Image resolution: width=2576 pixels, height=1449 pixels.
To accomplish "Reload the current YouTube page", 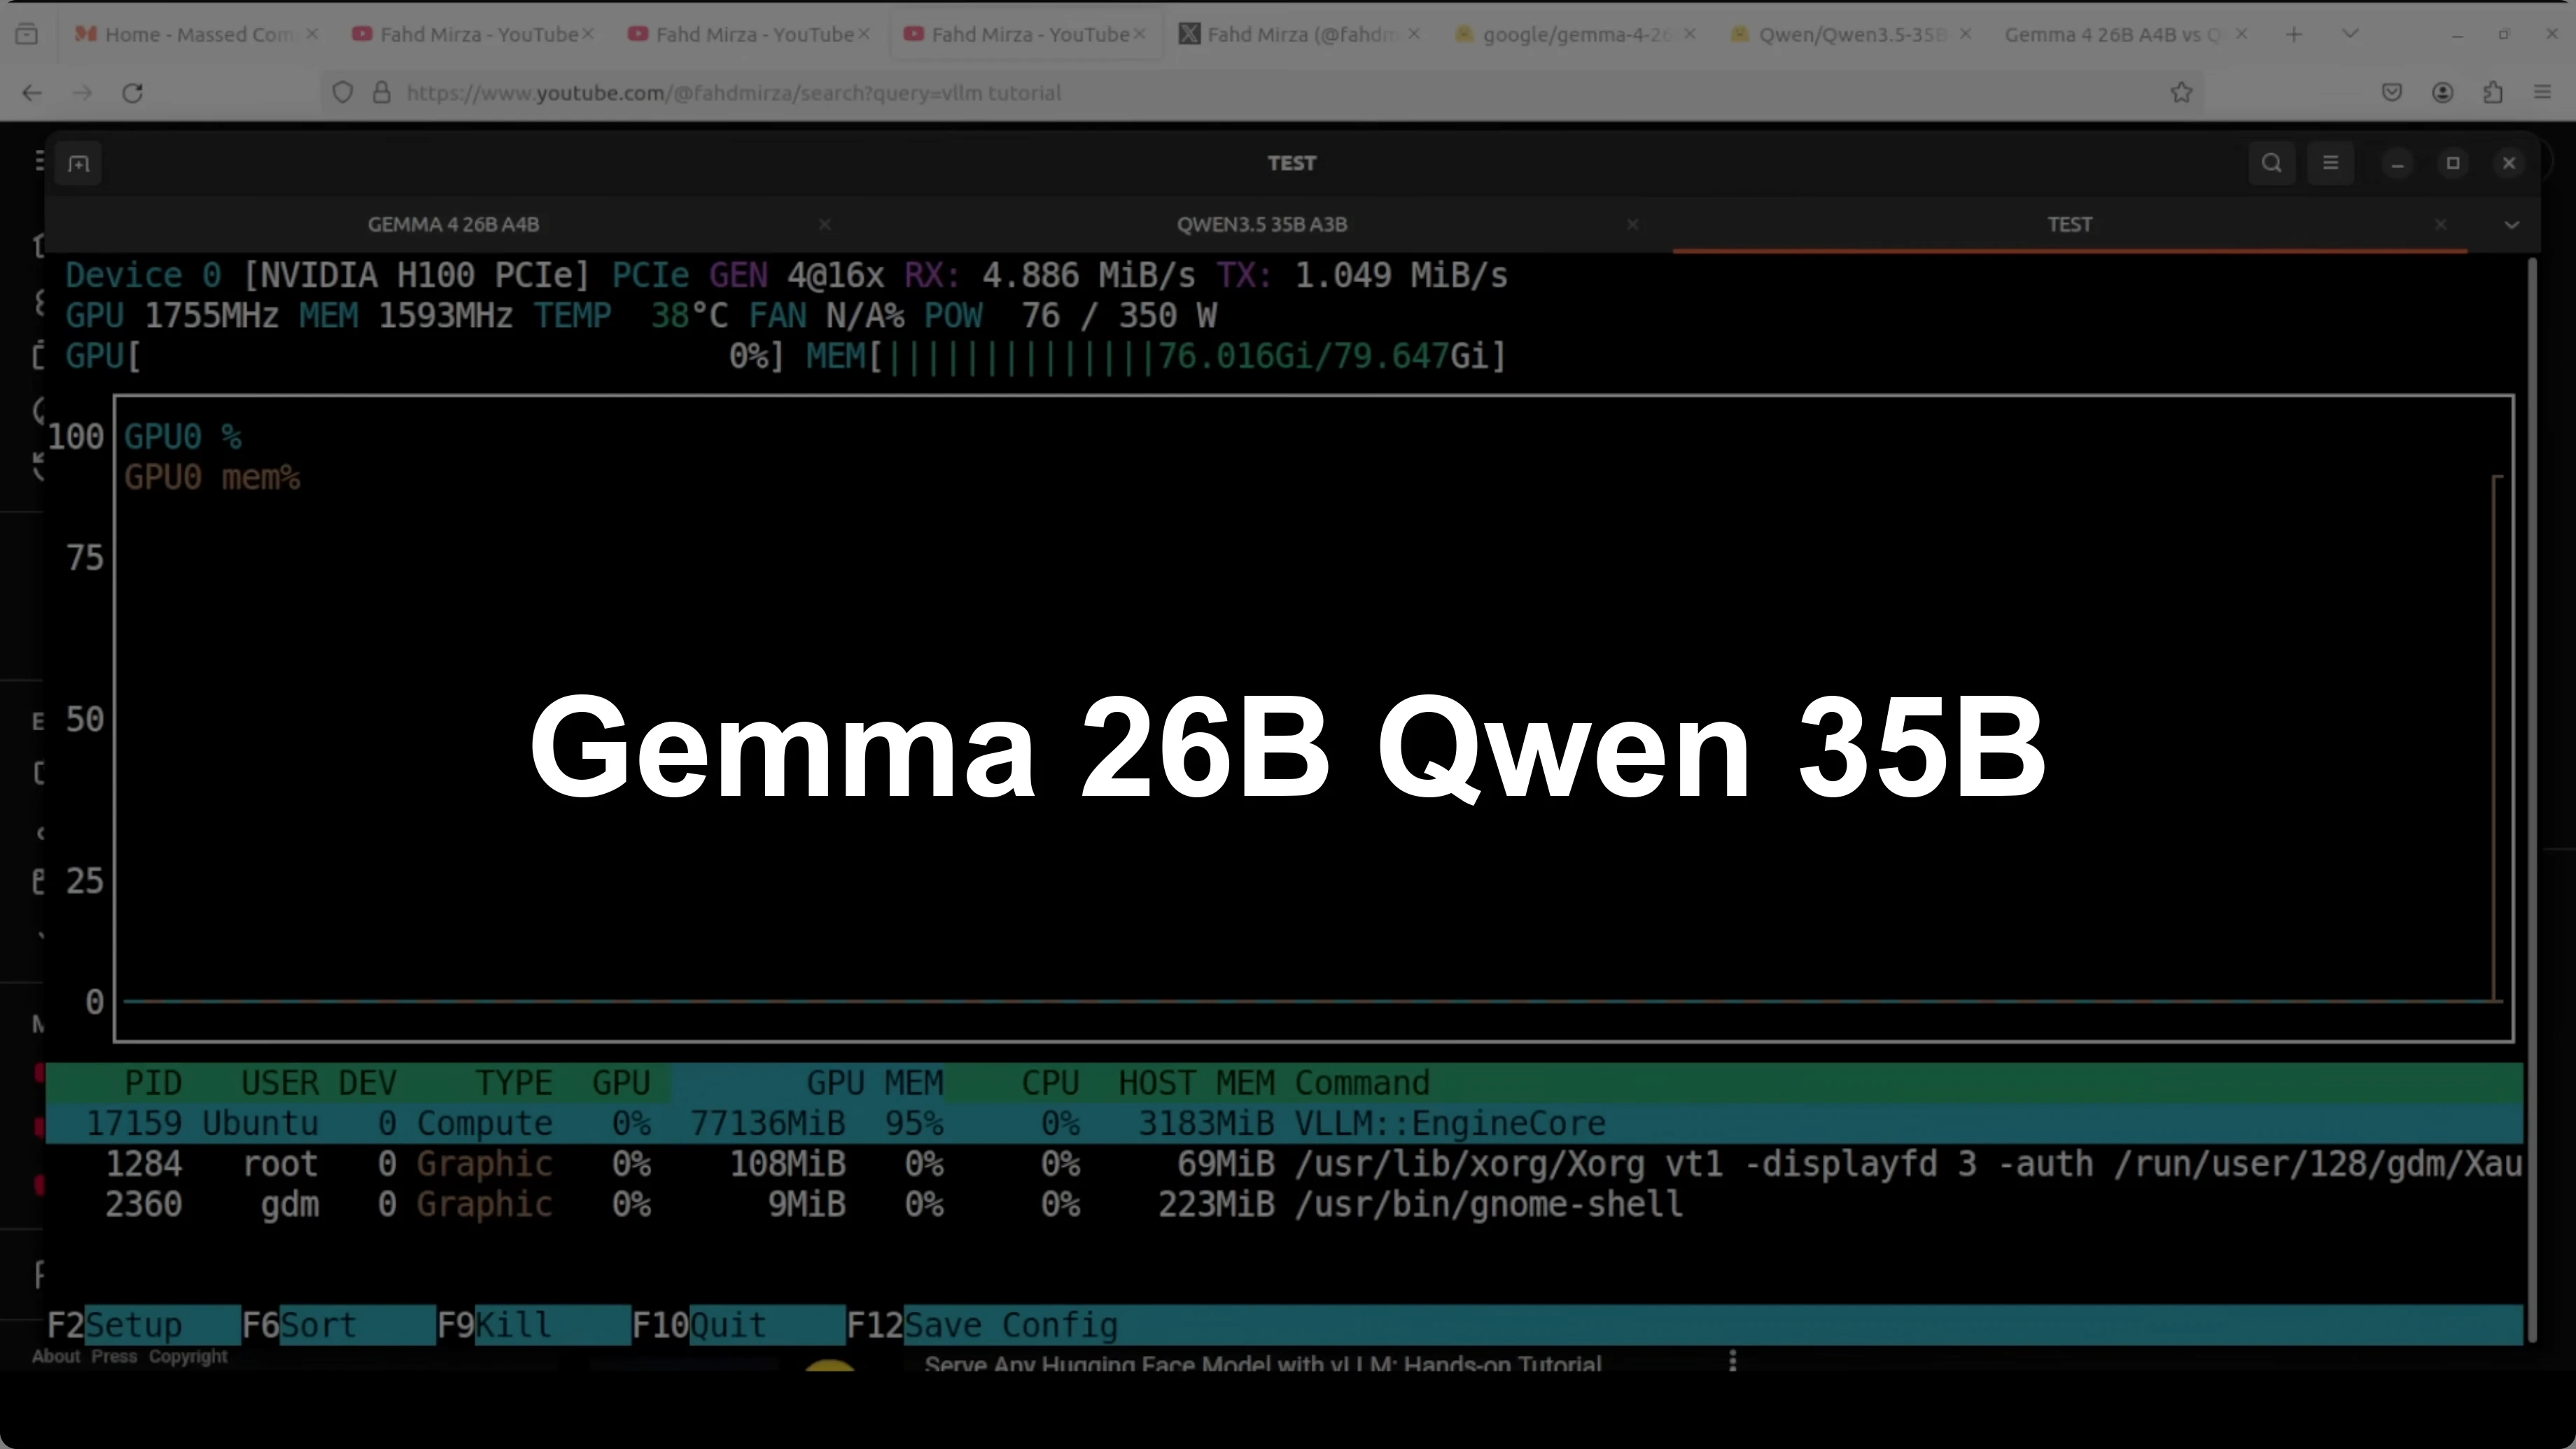I will pos(132,93).
